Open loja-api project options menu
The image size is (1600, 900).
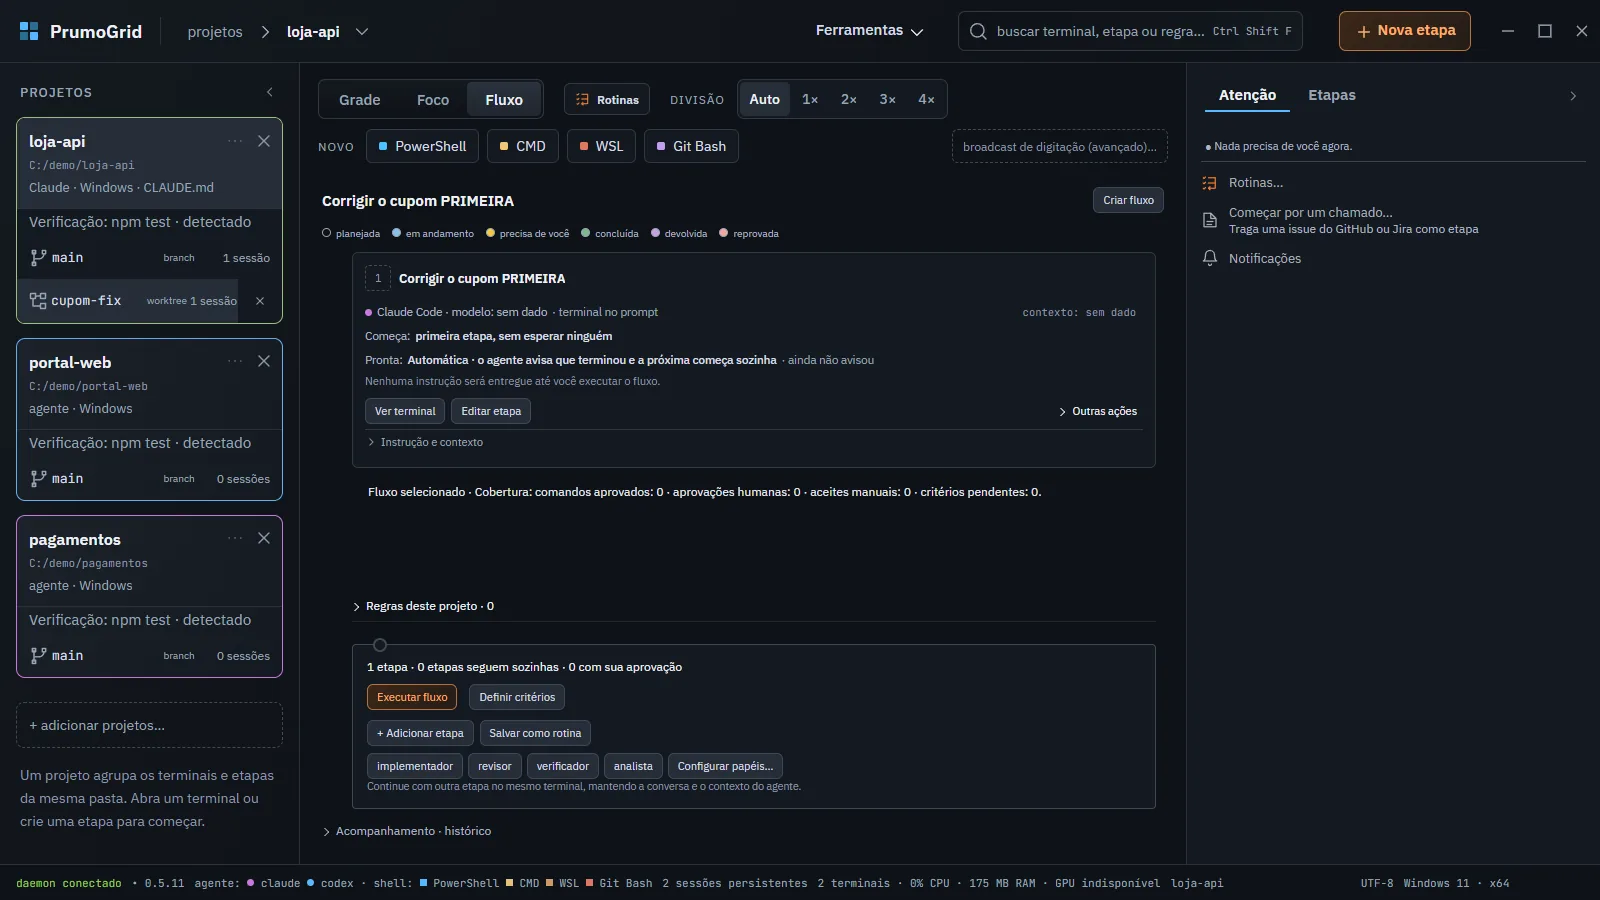click(x=235, y=141)
